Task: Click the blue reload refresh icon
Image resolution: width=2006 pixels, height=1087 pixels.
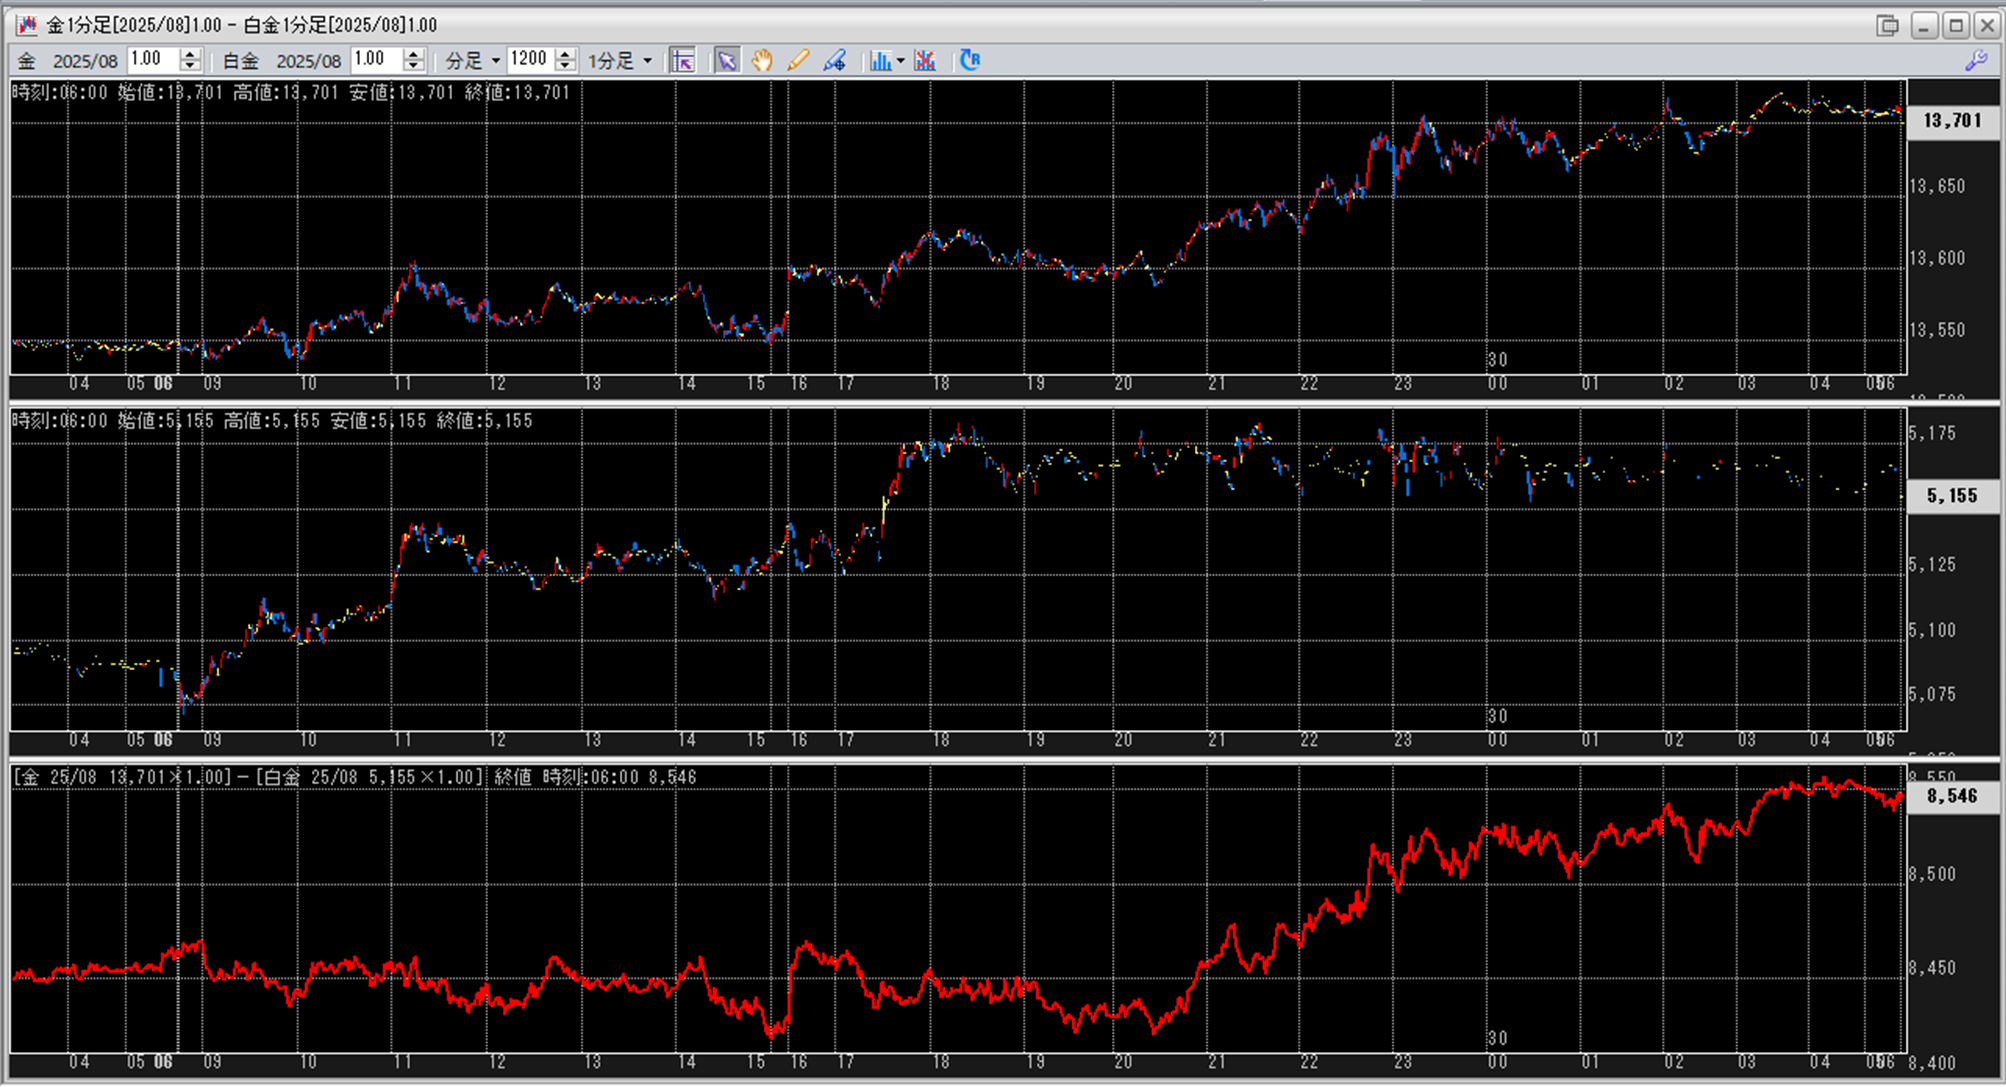Action: coord(969,61)
